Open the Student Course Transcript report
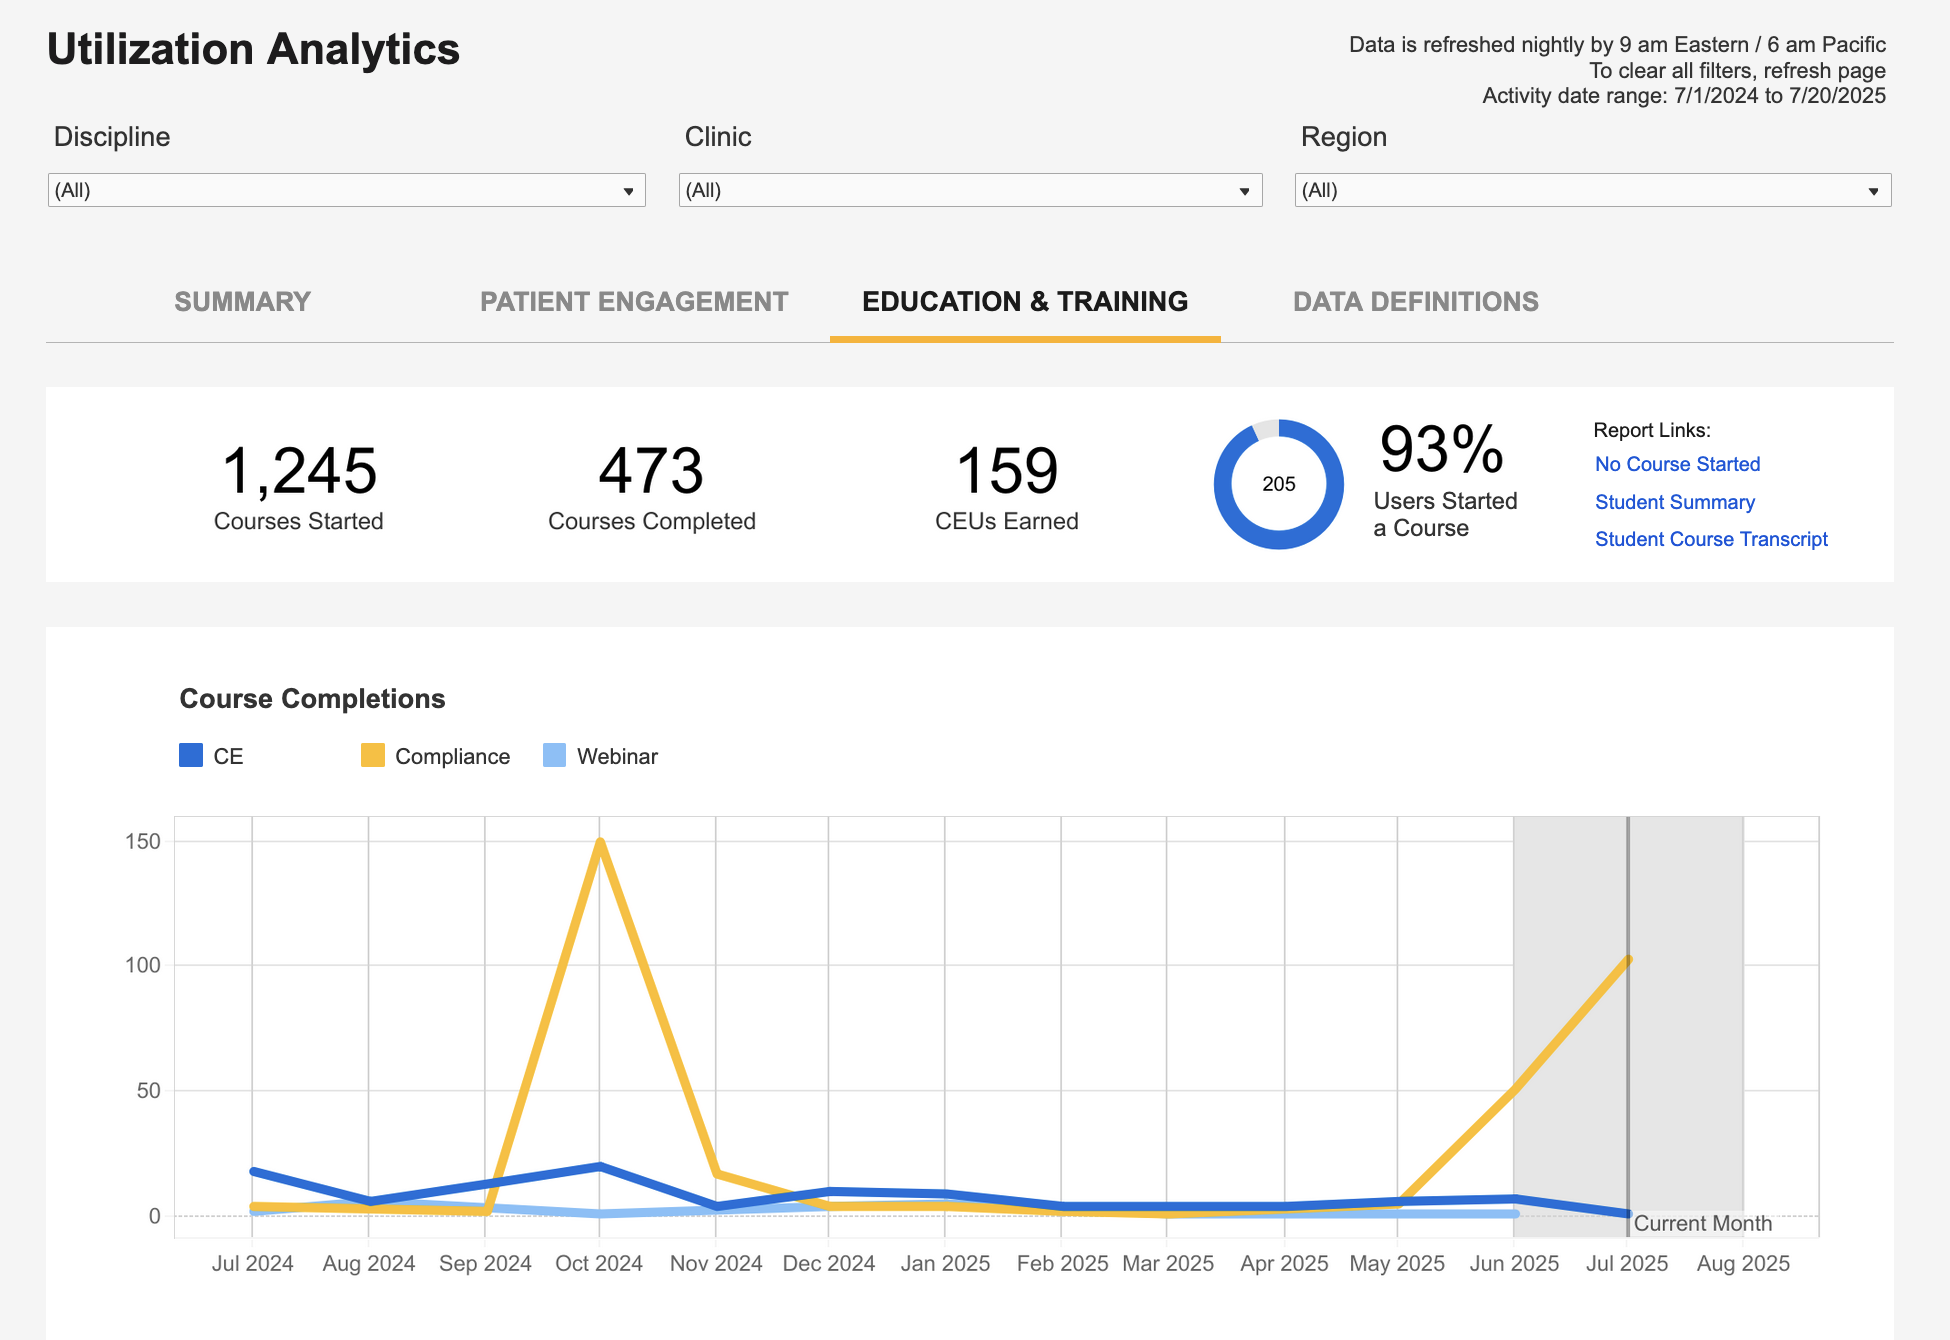Viewport: 1950px width, 1340px height. [1711, 539]
